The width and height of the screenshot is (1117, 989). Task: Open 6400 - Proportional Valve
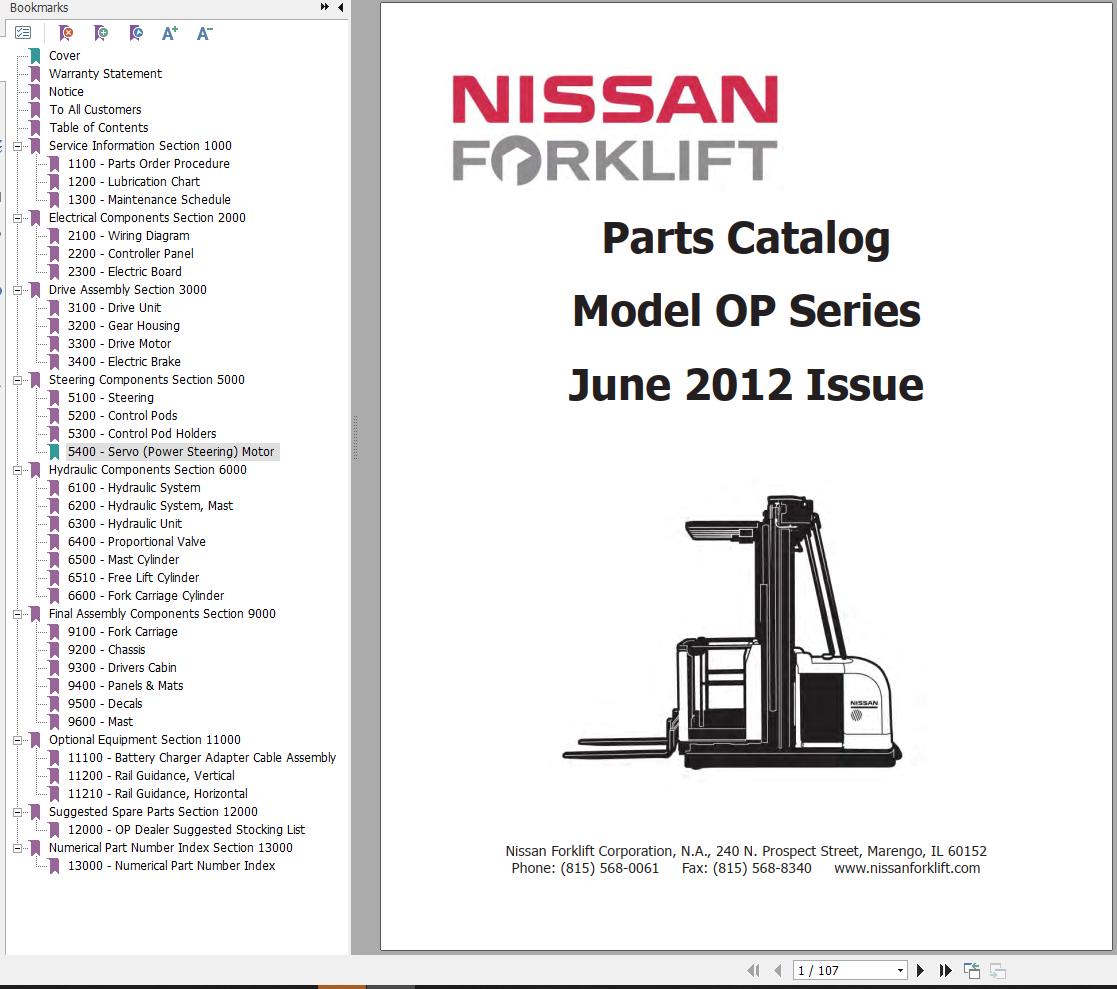click(x=137, y=542)
